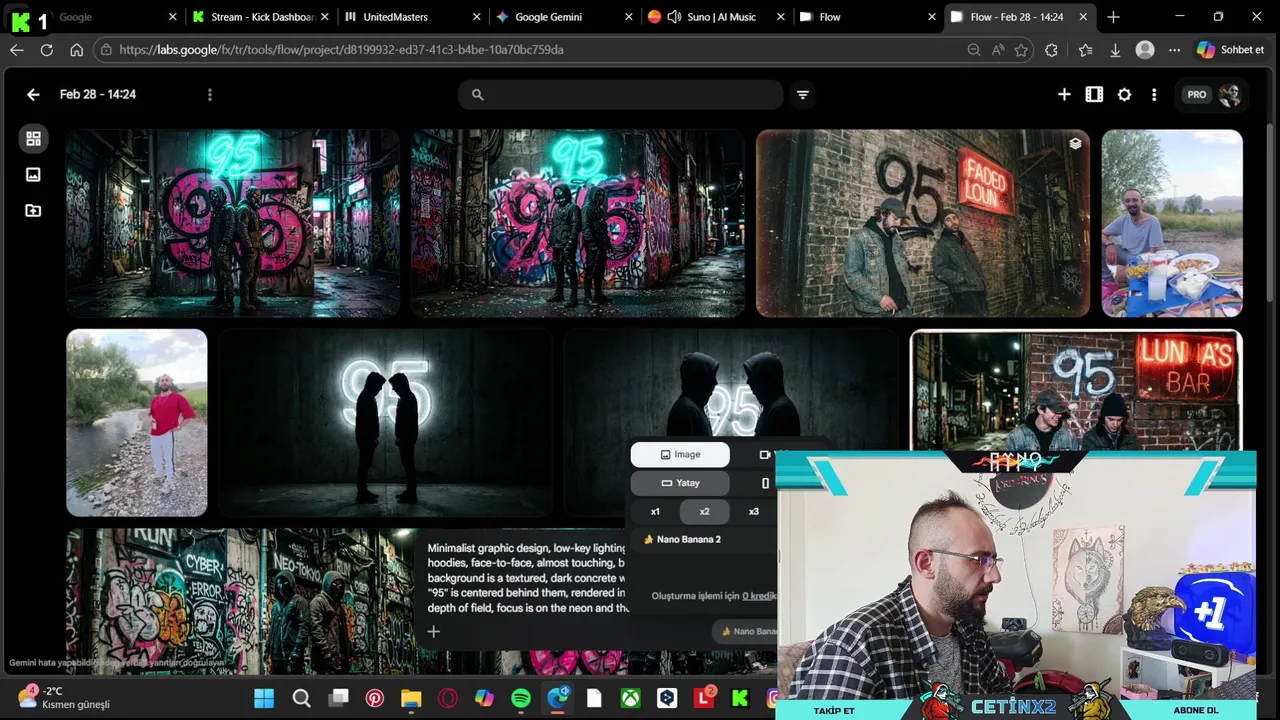Open Copilot Sohbet et button
This screenshot has height=720, width=1280.
tap(1231, 50)
